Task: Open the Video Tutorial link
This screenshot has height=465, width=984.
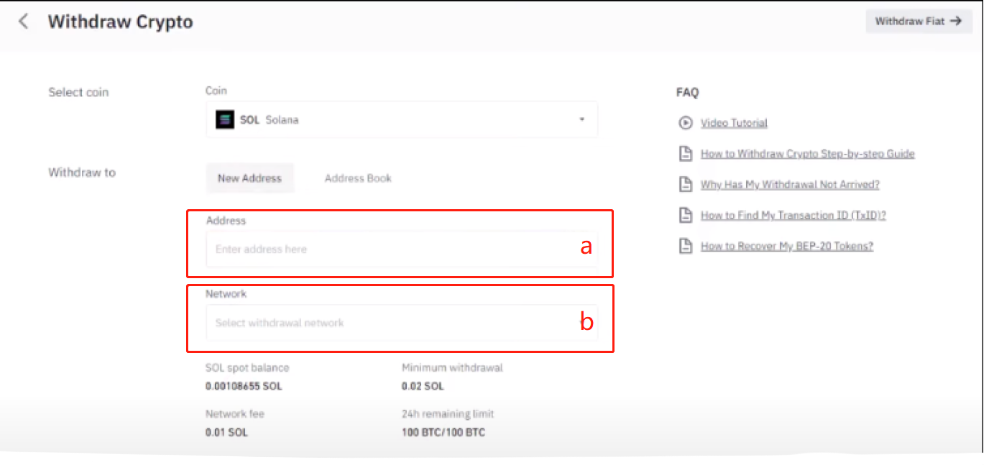Action: [x=734, y=123]
